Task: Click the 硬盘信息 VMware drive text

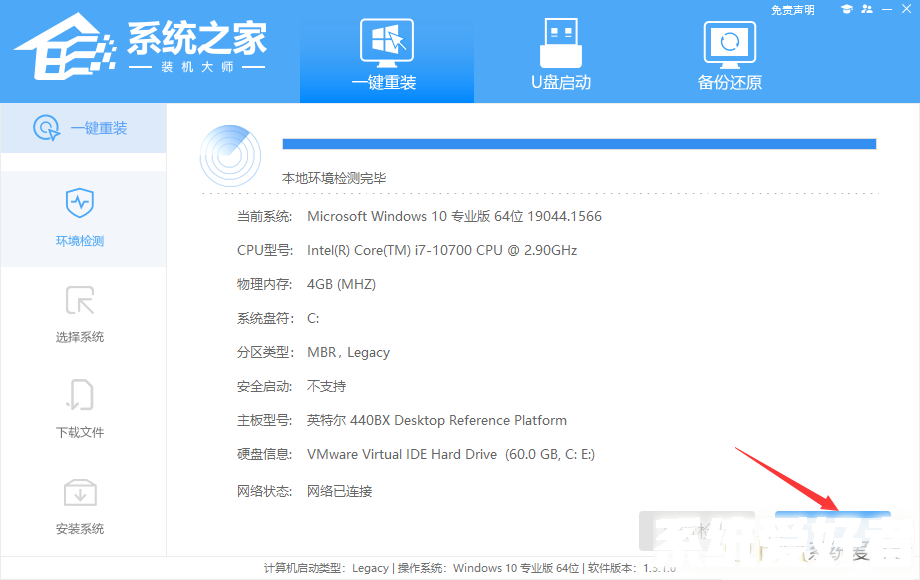Action: (x=451, y=454)
